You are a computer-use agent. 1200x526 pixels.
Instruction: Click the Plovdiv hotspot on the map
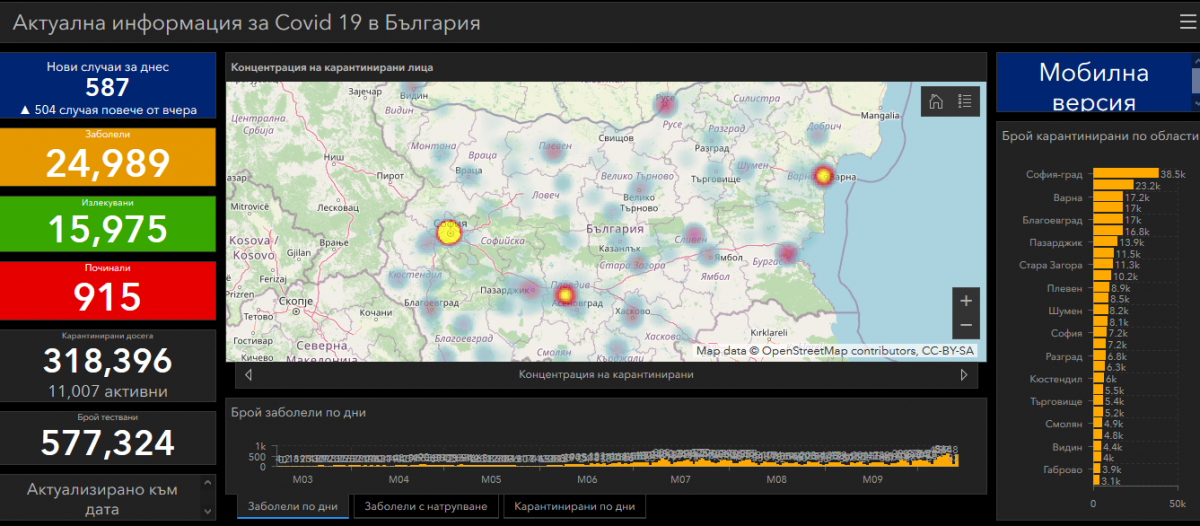564,295
